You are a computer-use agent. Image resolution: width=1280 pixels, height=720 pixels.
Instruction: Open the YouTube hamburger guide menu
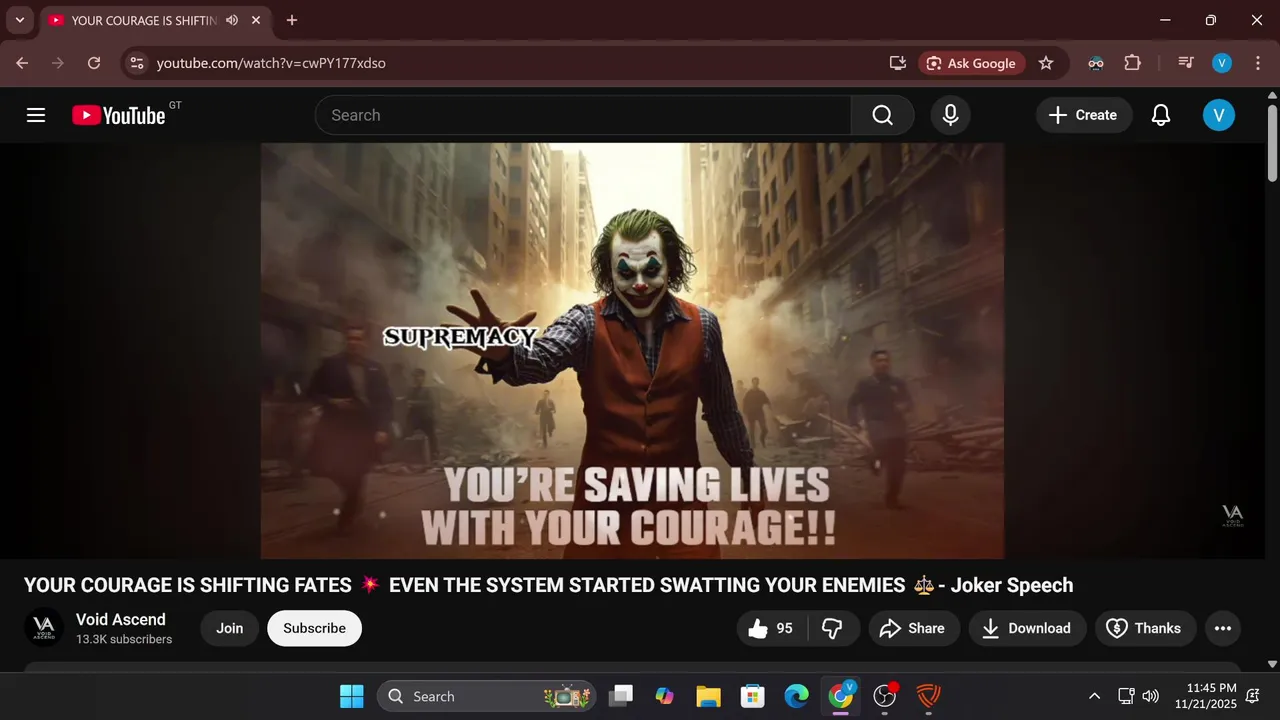click(x=36, y=115)
